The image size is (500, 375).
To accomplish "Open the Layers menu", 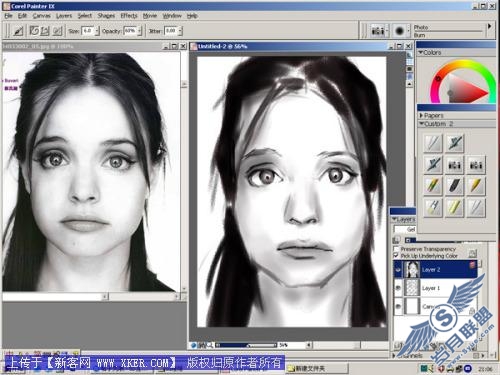I will coord(64,16).
